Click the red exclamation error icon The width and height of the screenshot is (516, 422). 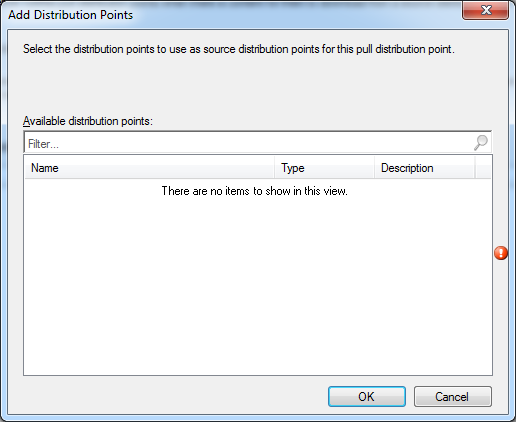pos(501,253)
